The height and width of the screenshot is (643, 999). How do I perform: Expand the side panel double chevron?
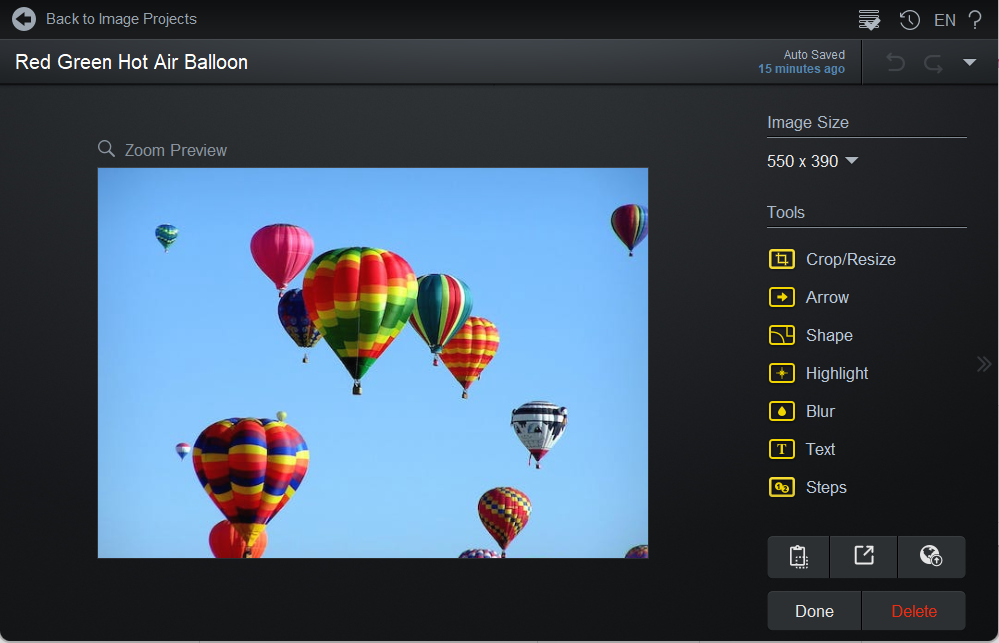pyautogui.click(x=984, y=364)
